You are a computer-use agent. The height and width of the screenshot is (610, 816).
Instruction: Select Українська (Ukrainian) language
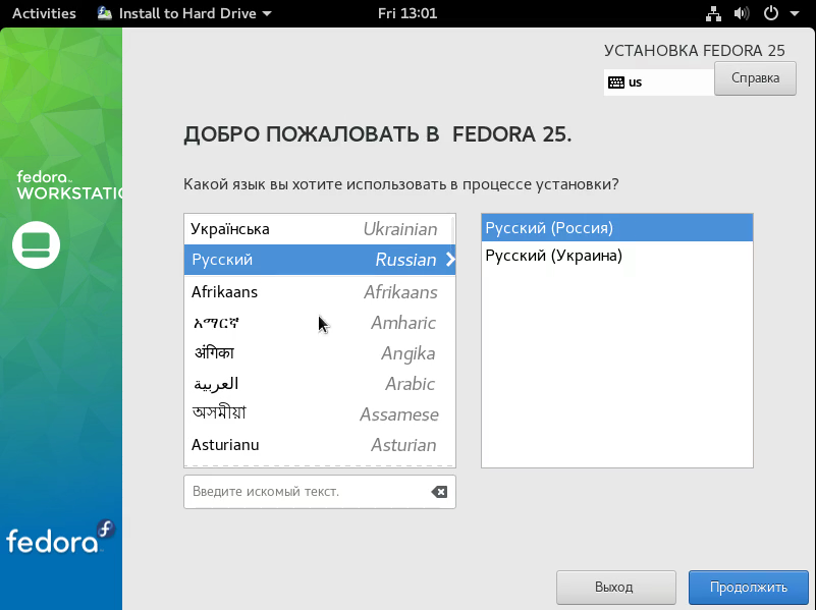(x=320, y=229)
